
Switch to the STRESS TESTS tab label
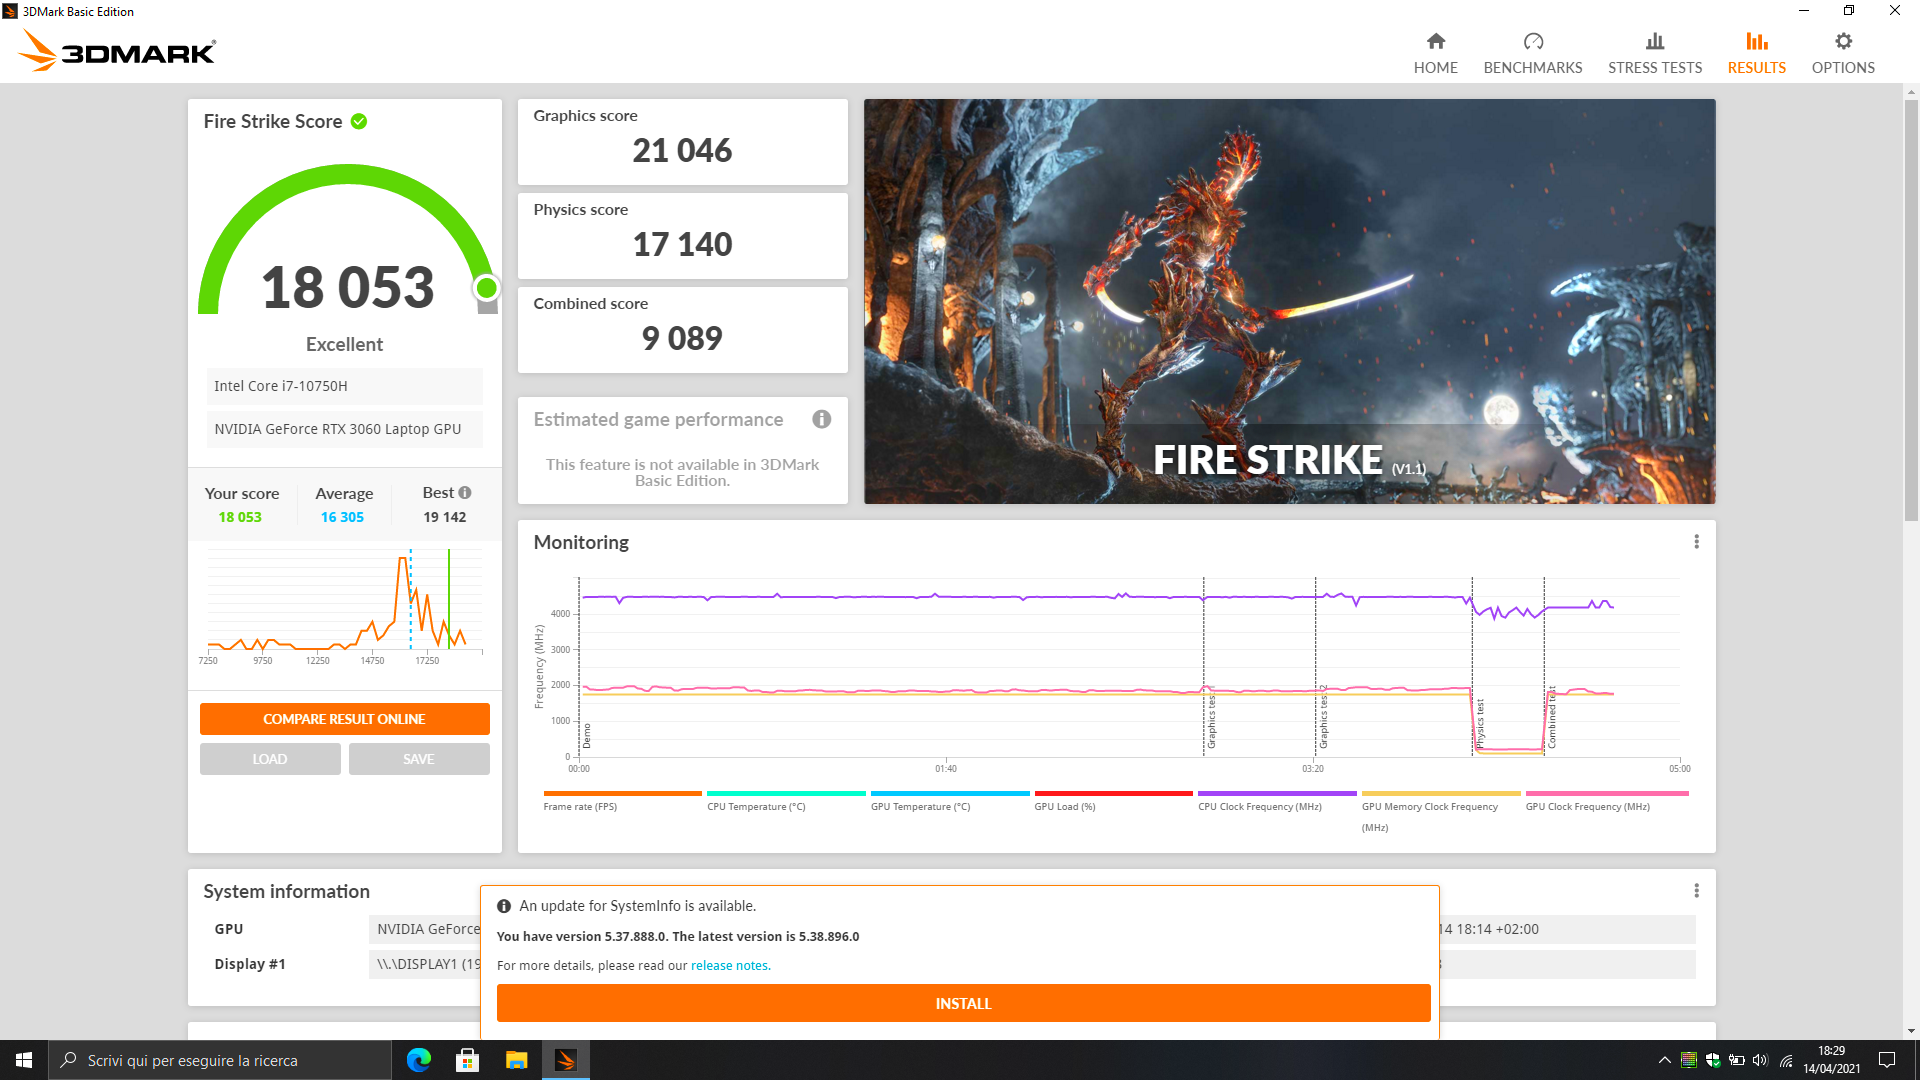coord(1655,68)
